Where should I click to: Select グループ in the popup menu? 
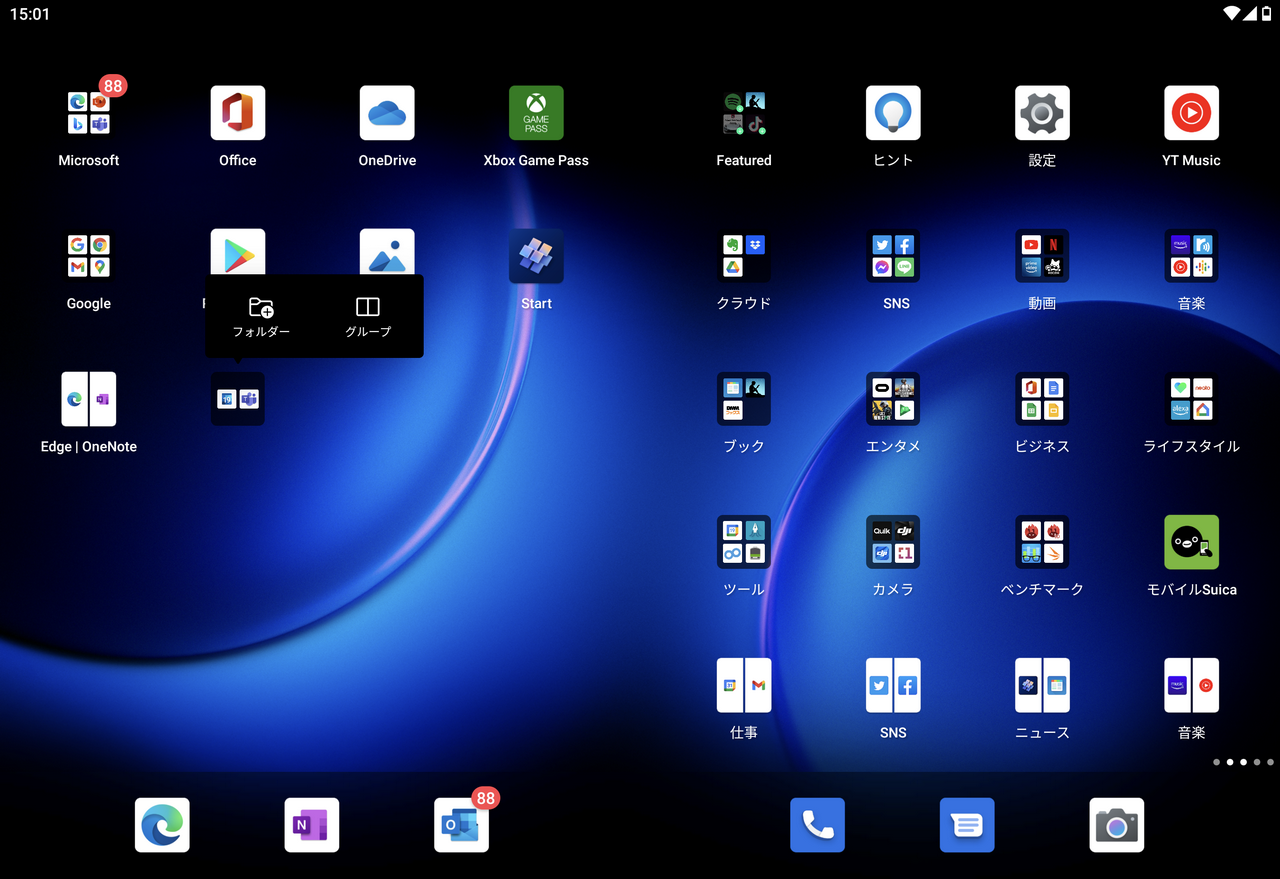368,316
